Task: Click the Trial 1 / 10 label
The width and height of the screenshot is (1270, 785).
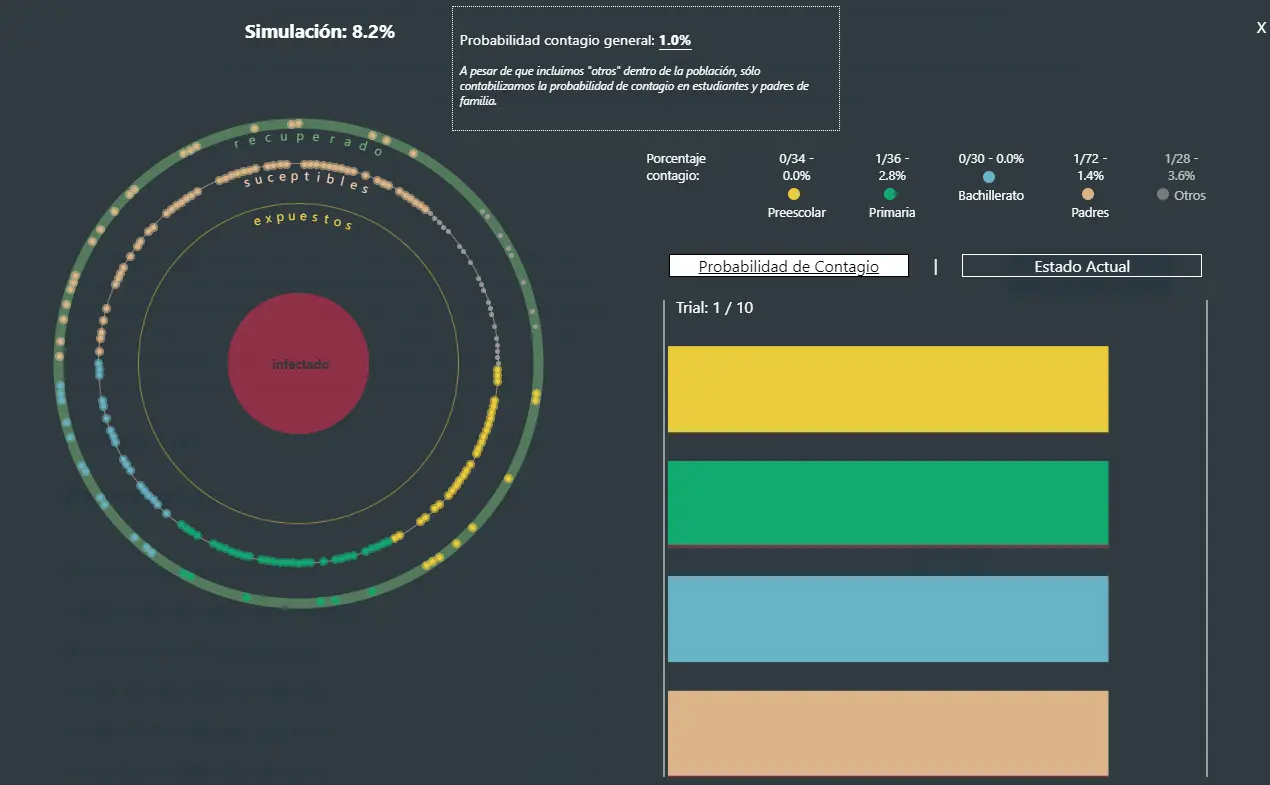Action: coord(715,308)
